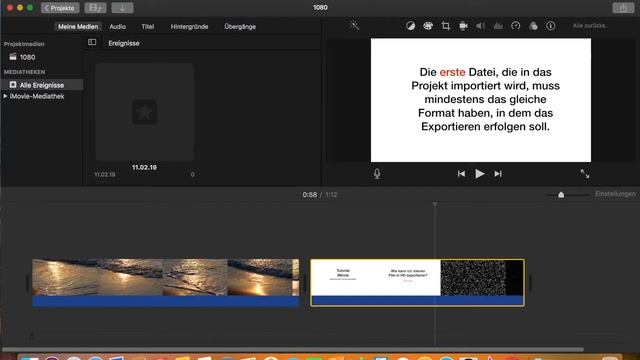This screenshot has height=360, width=640.
Task: Click the media browser layout toolbar button
Action: coord(95,8)
